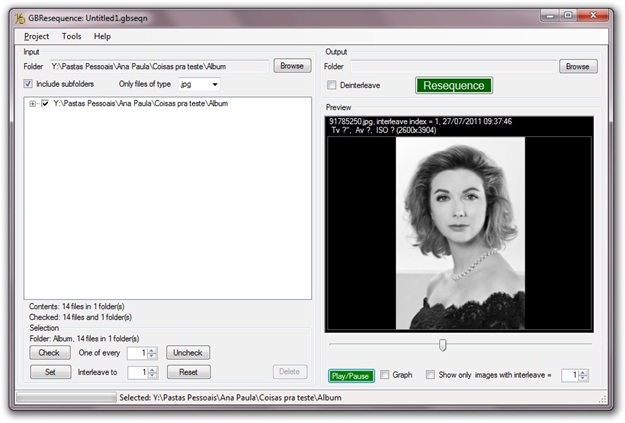This screenshot has width=625, height=423.
Task: Decrease the Show only interleave filter value
Action: coord(583,378)
